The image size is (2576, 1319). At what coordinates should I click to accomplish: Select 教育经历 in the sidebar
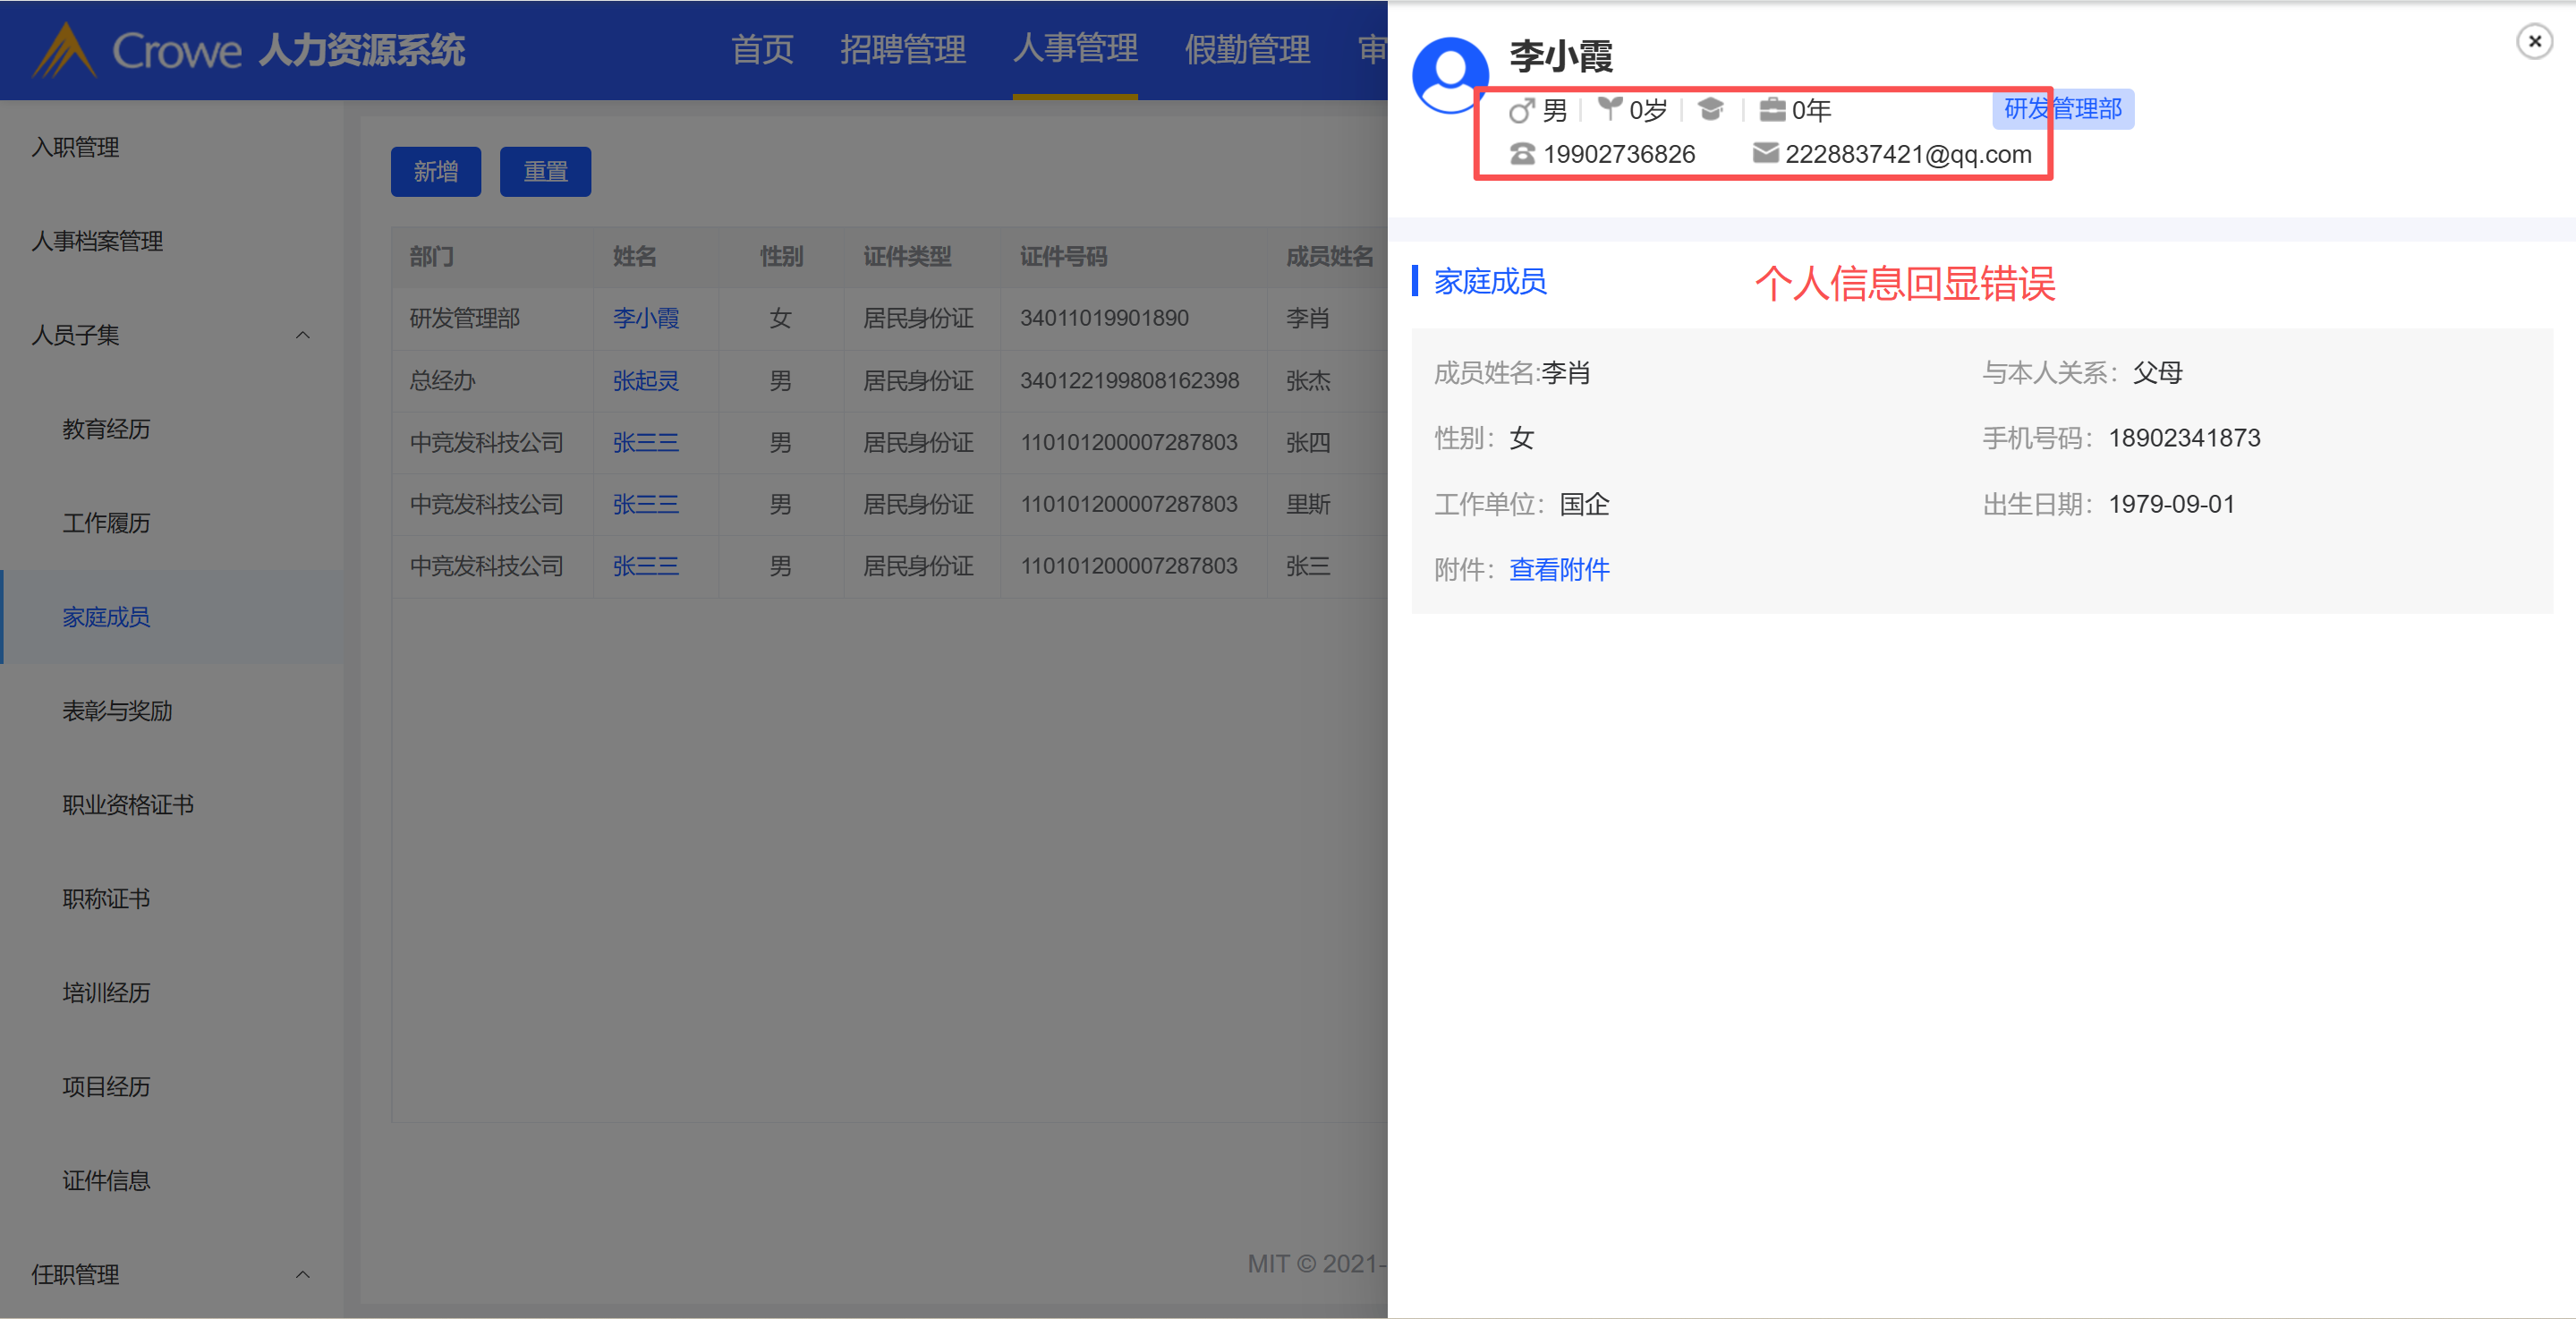click(x=106, y=429)
